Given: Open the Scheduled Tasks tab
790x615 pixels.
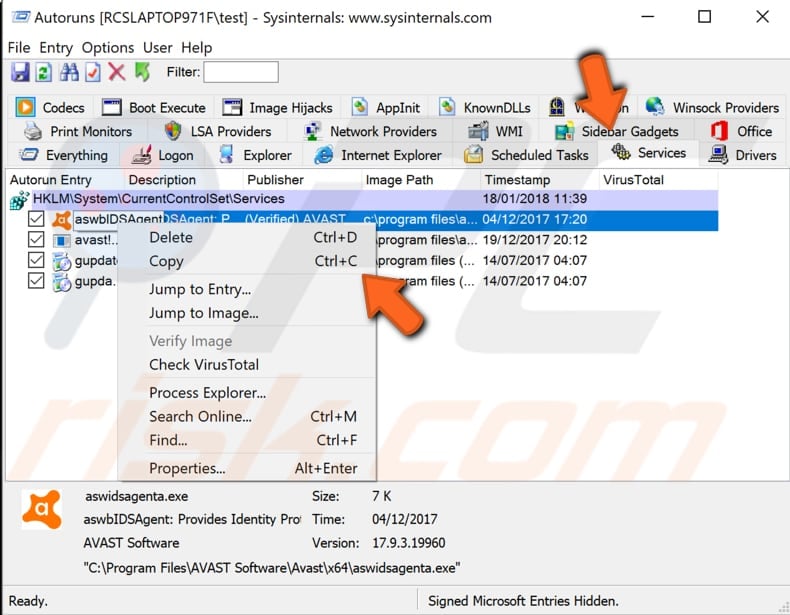Looking at the screenshot, I should (x=526, y=155).
